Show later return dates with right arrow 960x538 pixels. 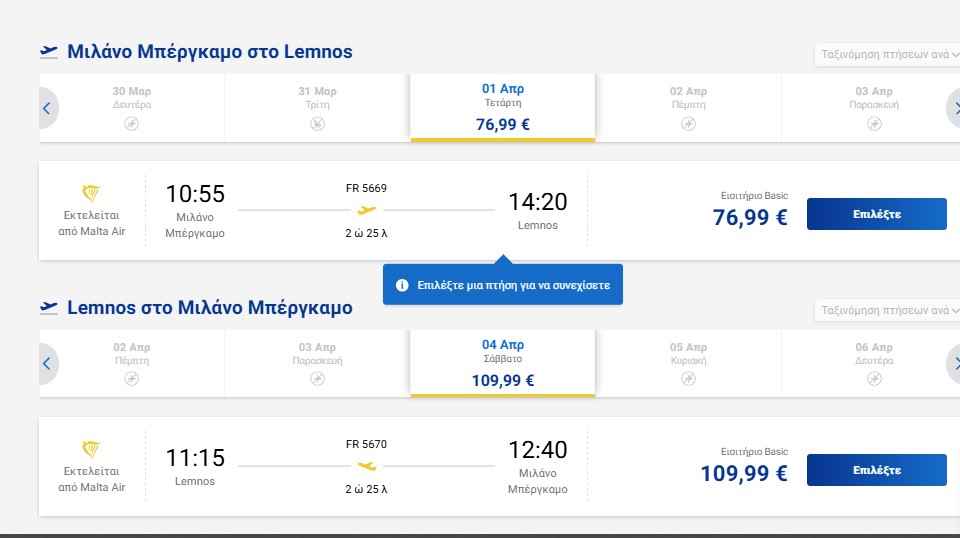pyautogui.click(x=954, y=364)
